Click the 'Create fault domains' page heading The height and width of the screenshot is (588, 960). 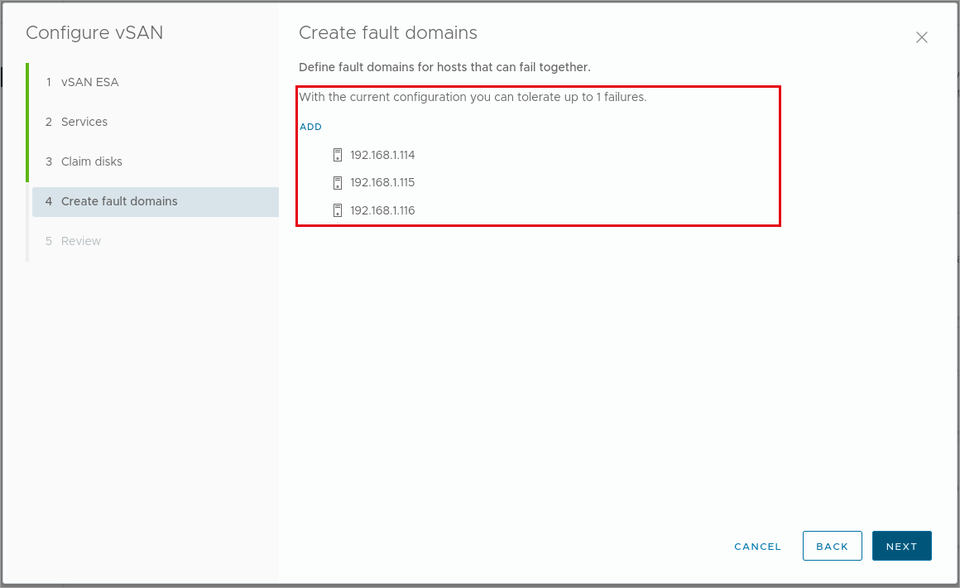(388, 32)
